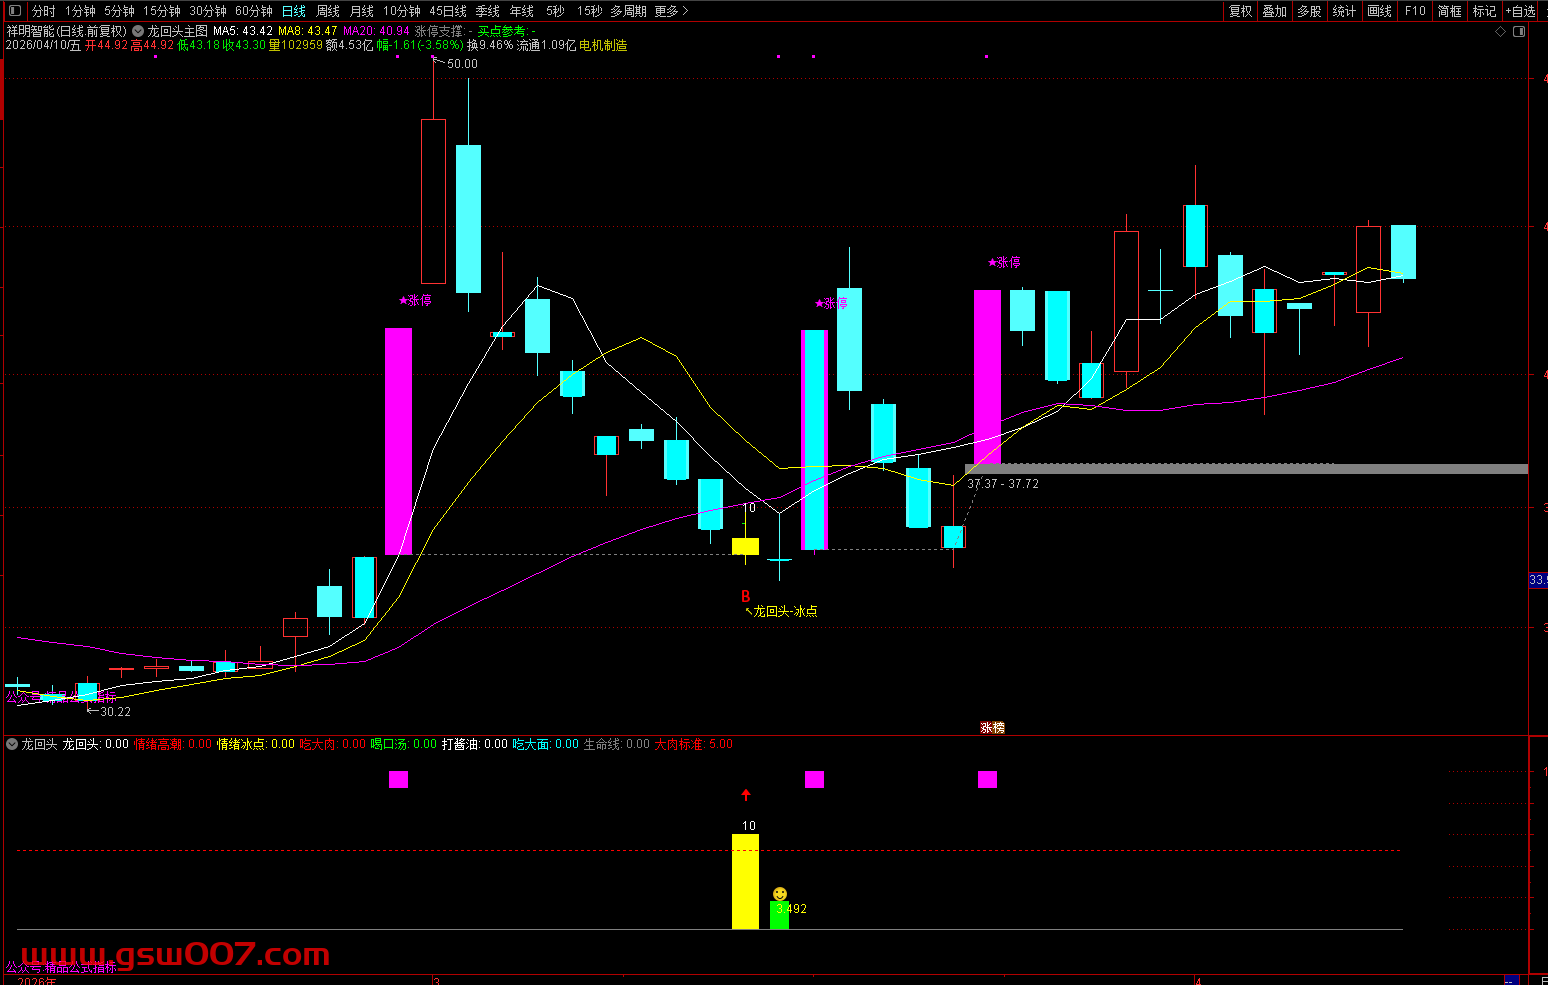Add stock via +自选 button

pyautogui.click(x=1520, y=11)
